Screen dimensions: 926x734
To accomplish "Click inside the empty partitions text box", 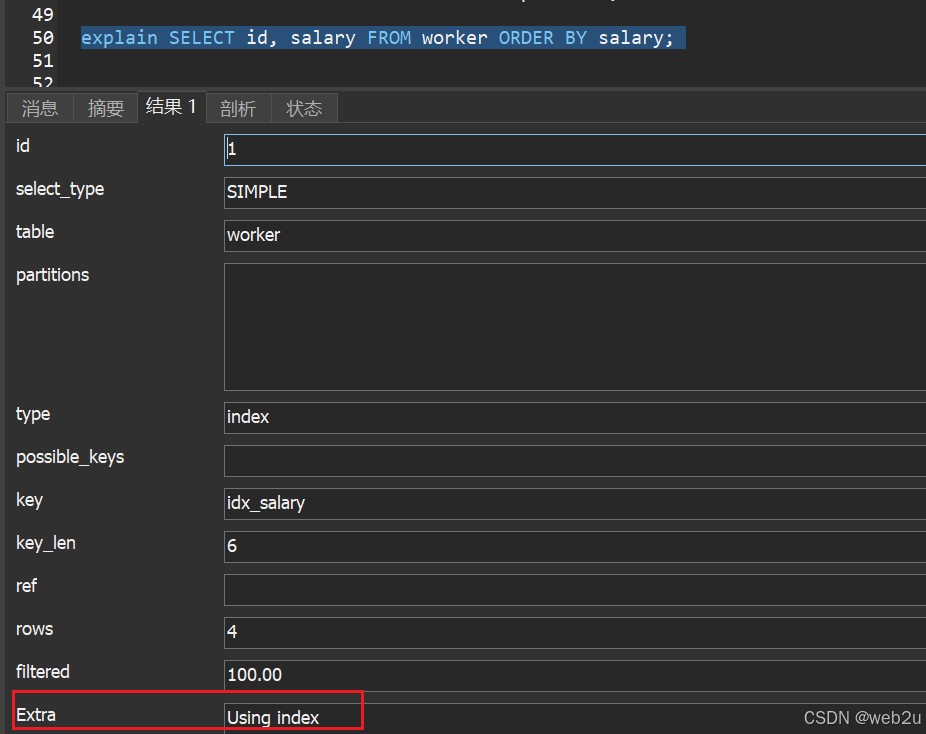I will 574,326.
